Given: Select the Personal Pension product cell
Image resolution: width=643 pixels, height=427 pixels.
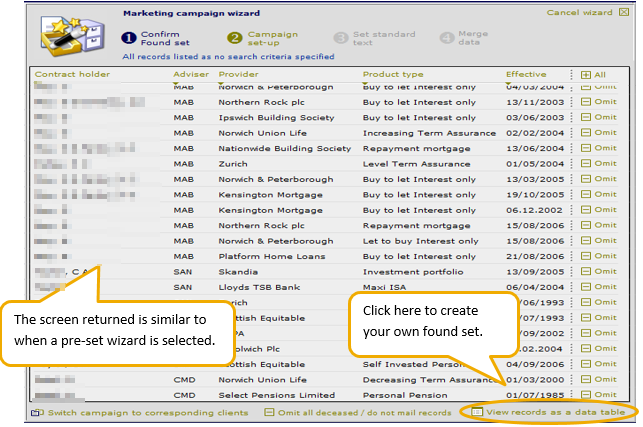Looking at the screenshot, I should pyautogui.click(x=405, y=395).
